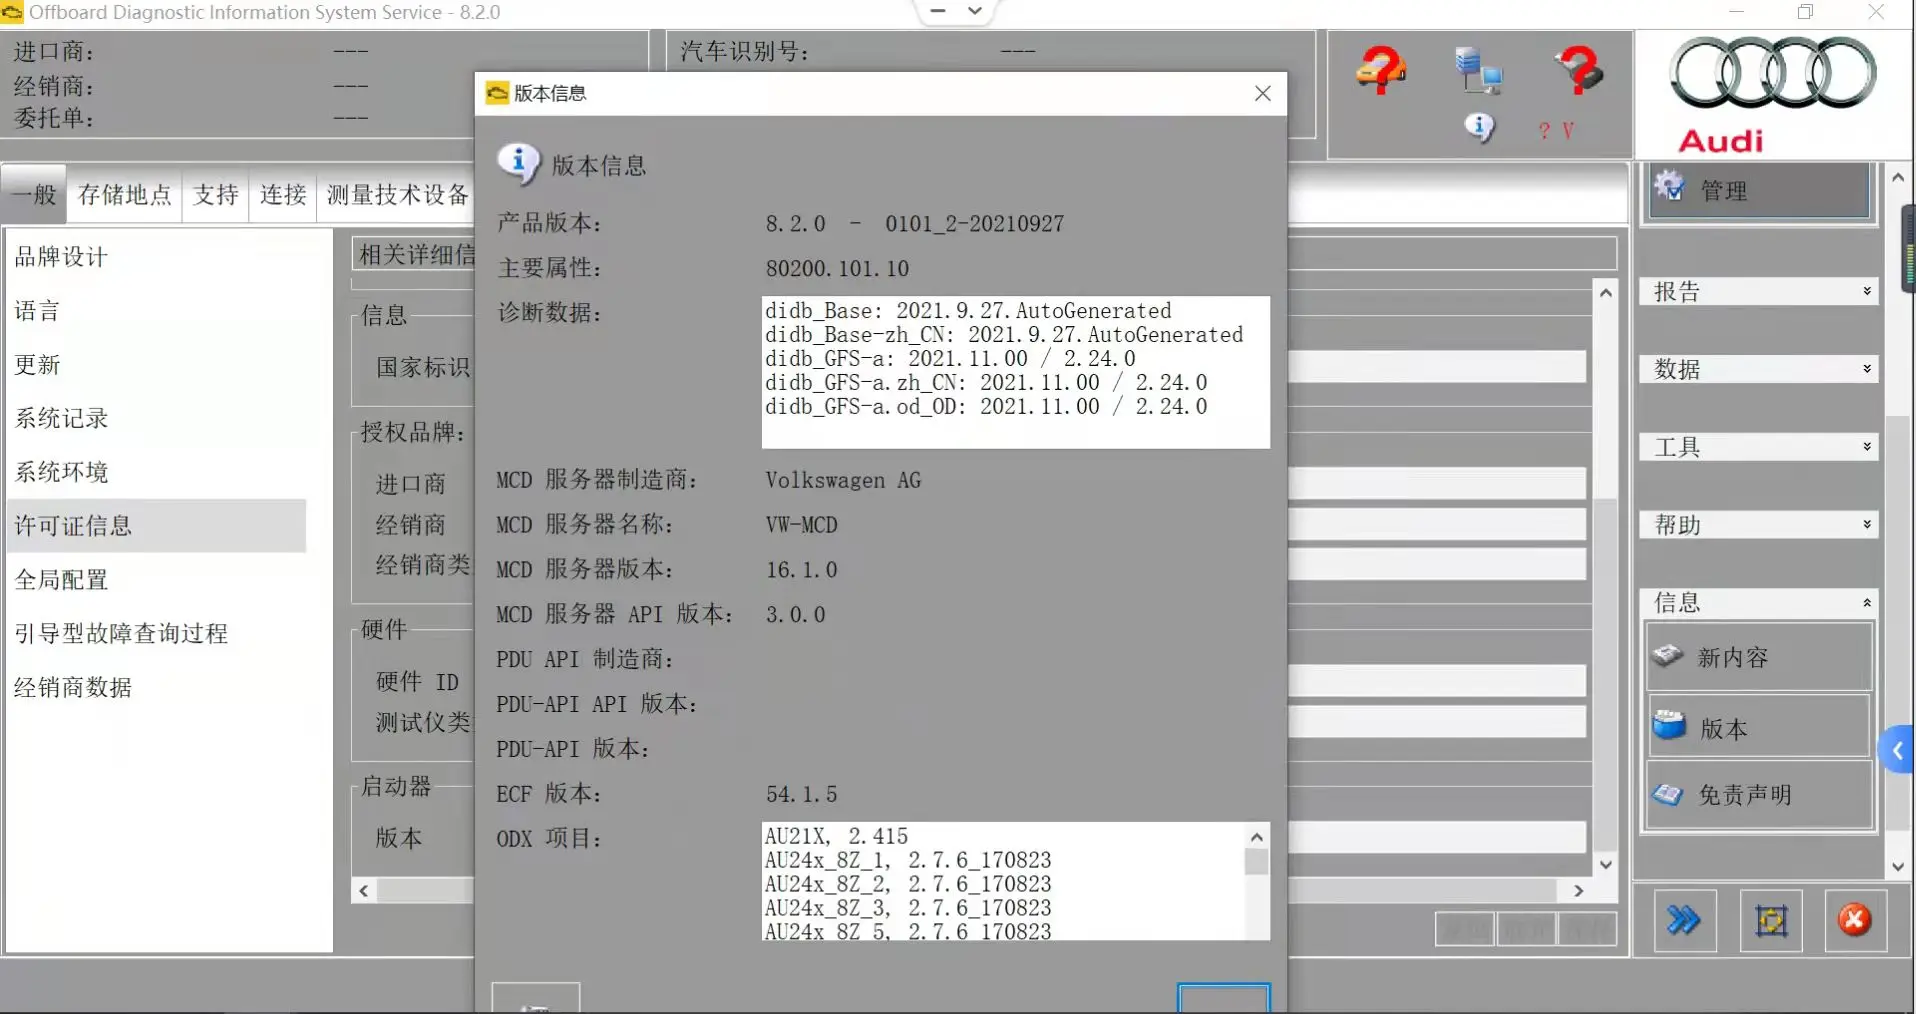Click the red question mark help icon
Viewport: 1916px width, 1014px height.
(x=1579, y=71)
